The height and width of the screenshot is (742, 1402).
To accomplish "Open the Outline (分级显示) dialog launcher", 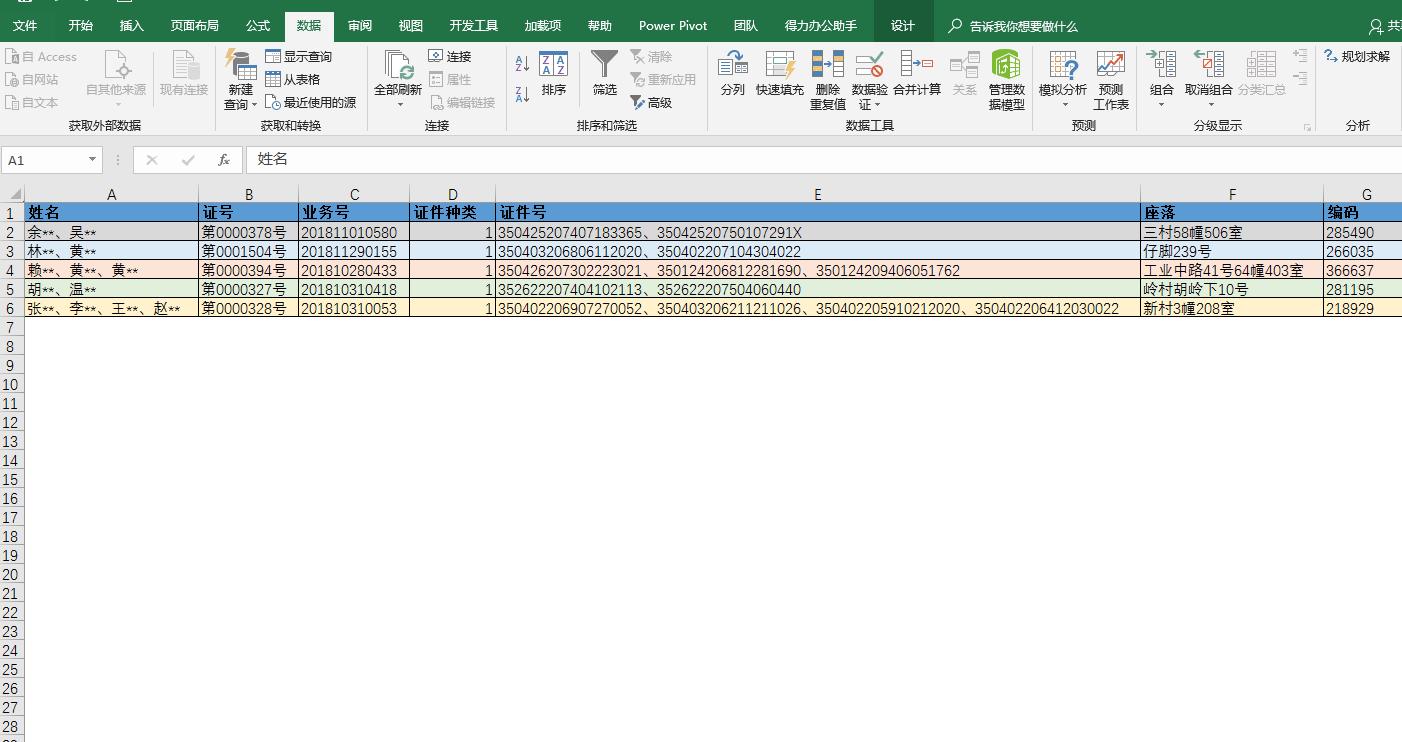I will coord(1307,127).
